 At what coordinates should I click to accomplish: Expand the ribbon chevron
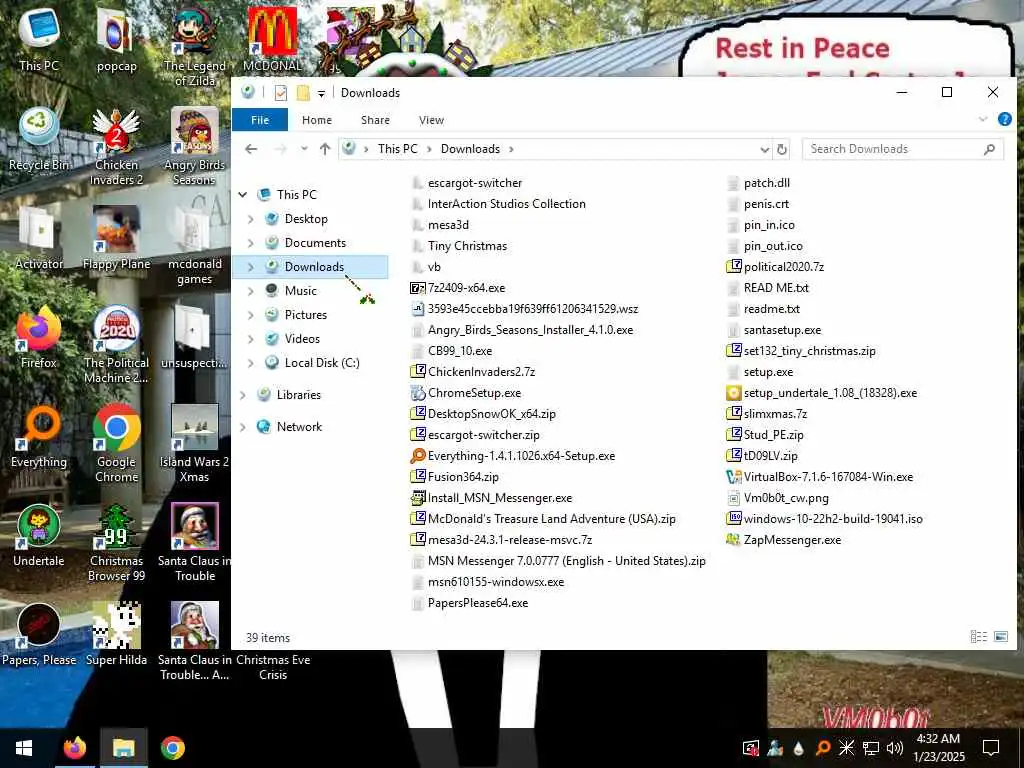click(x=982, y=120)
